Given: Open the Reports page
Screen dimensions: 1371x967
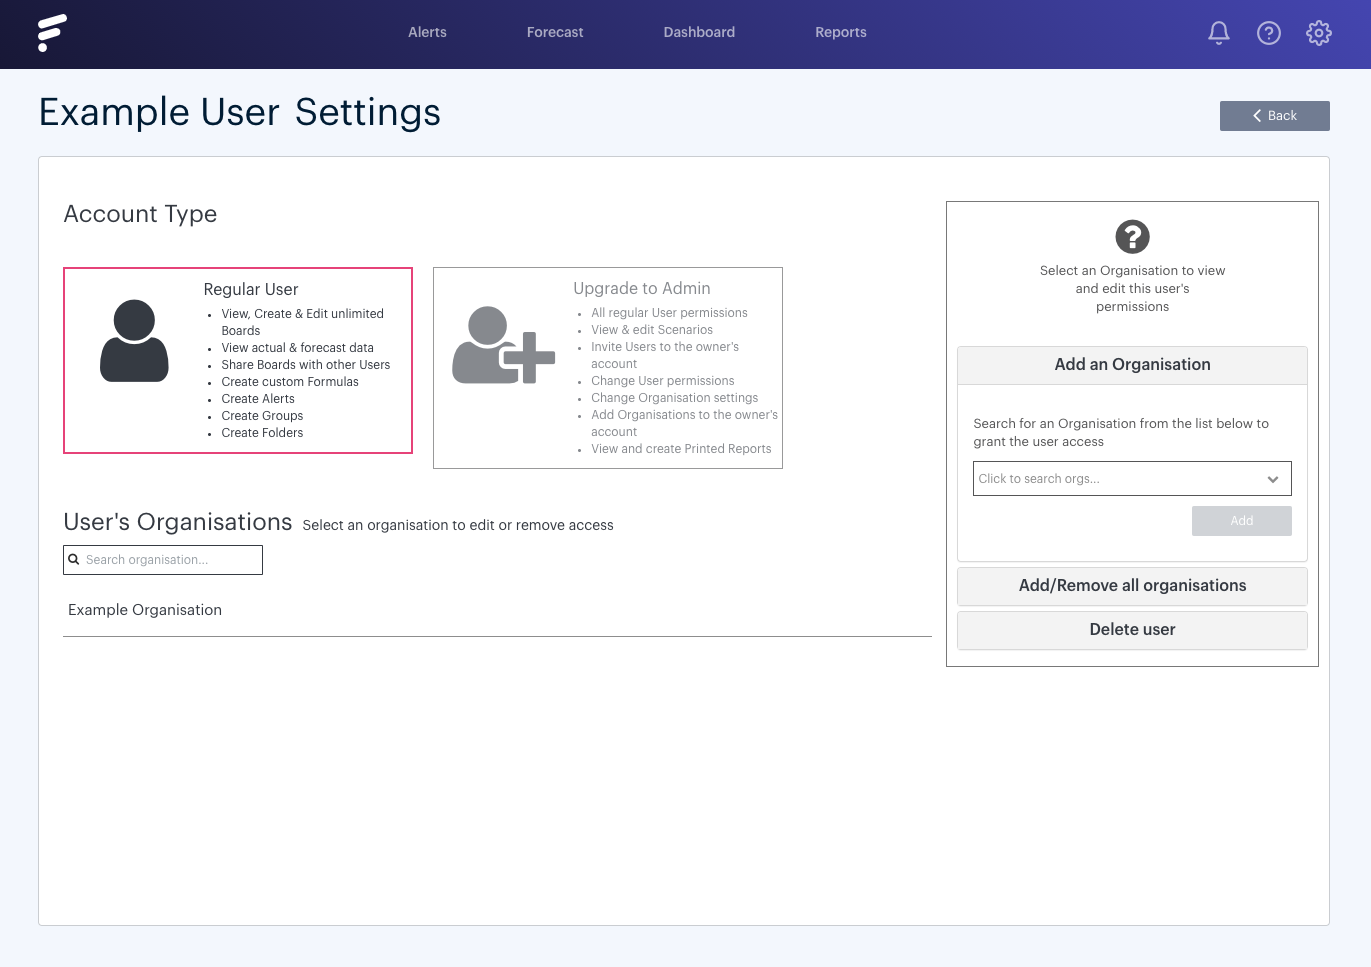Looking at the screenshot, I should coord(840,33).
